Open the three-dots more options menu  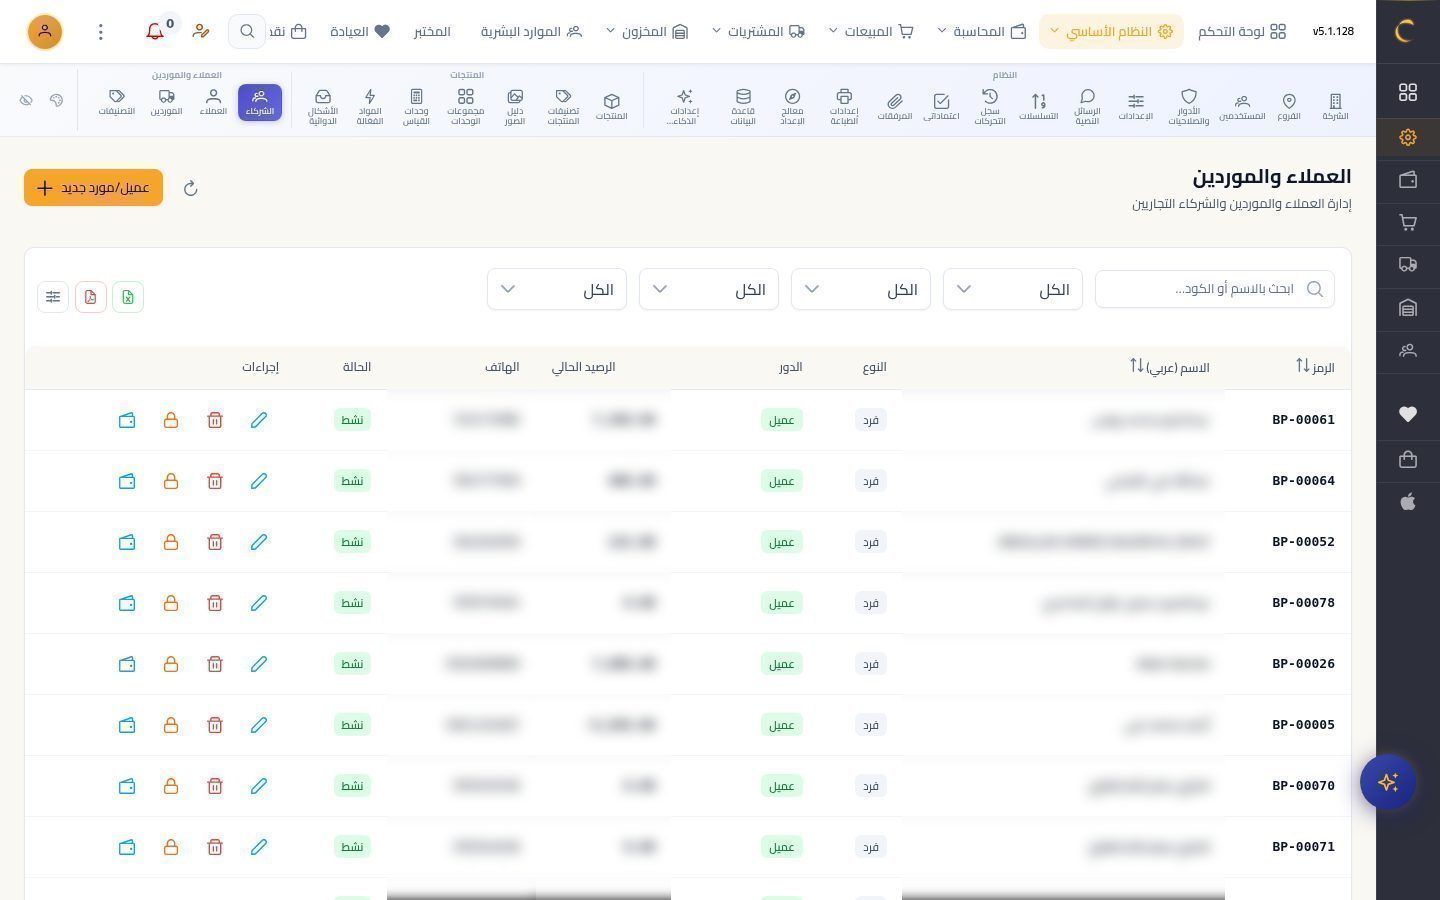pyautogui.click(x=100, y=31)
